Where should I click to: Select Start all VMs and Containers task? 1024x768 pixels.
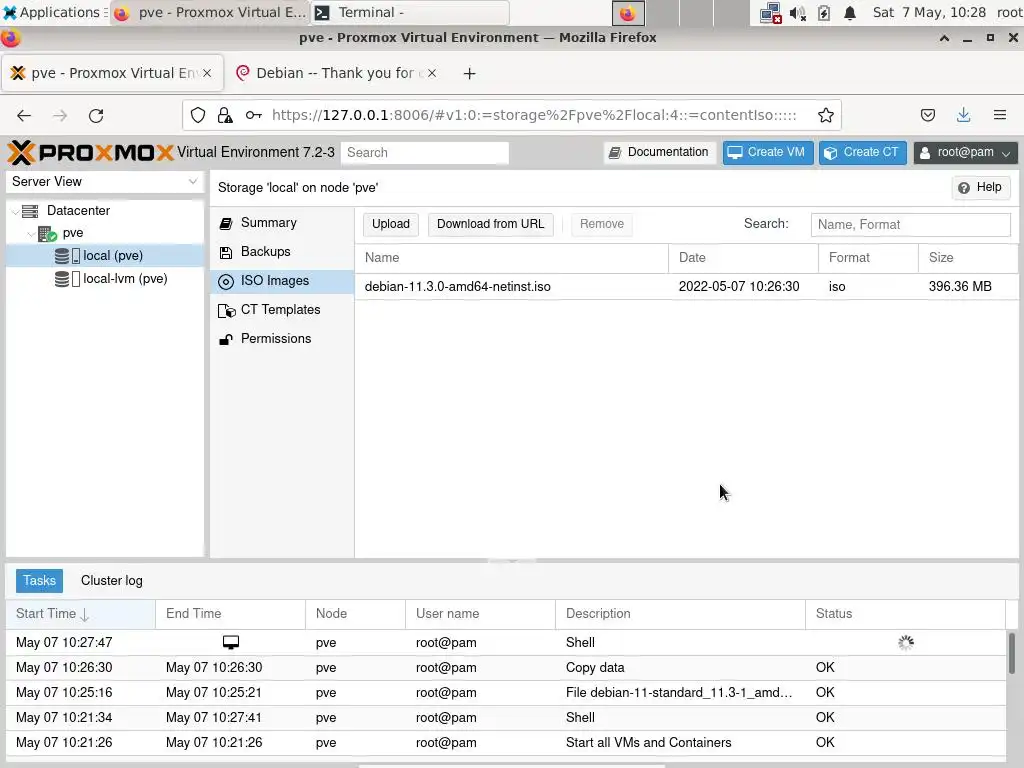pos(506,743)
